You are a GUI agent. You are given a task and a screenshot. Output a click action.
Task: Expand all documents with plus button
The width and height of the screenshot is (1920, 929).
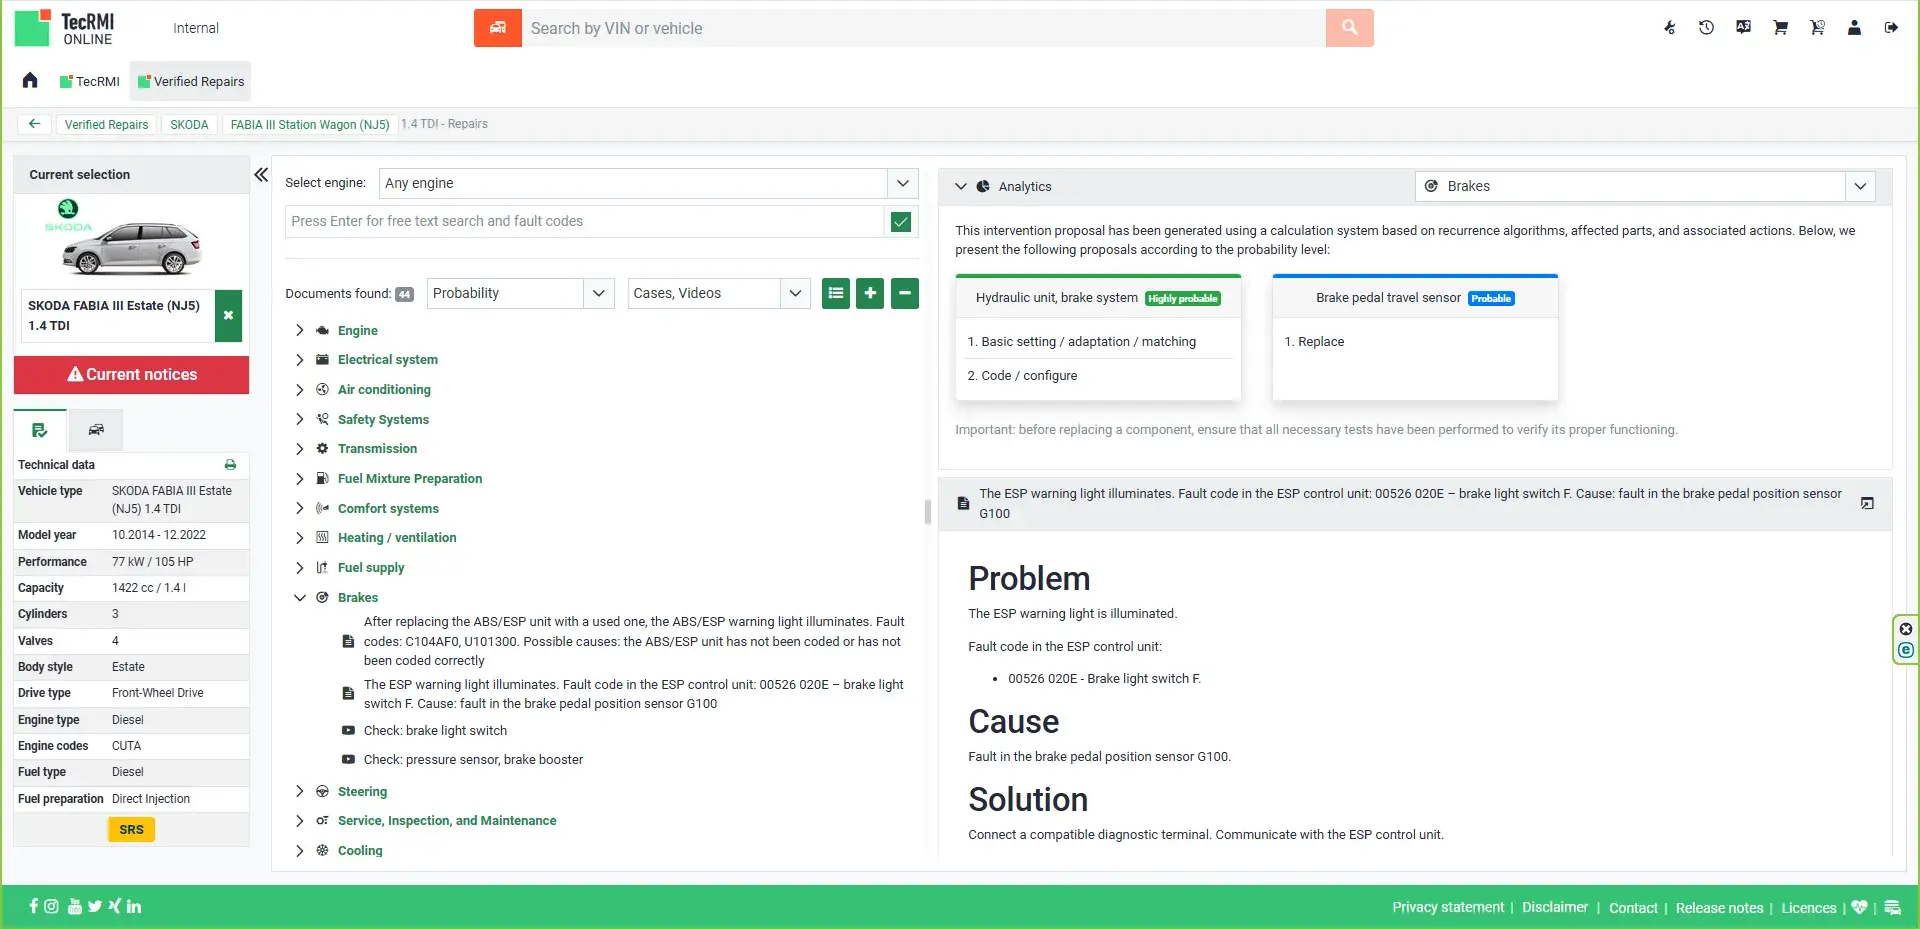(x=870, y=293)
